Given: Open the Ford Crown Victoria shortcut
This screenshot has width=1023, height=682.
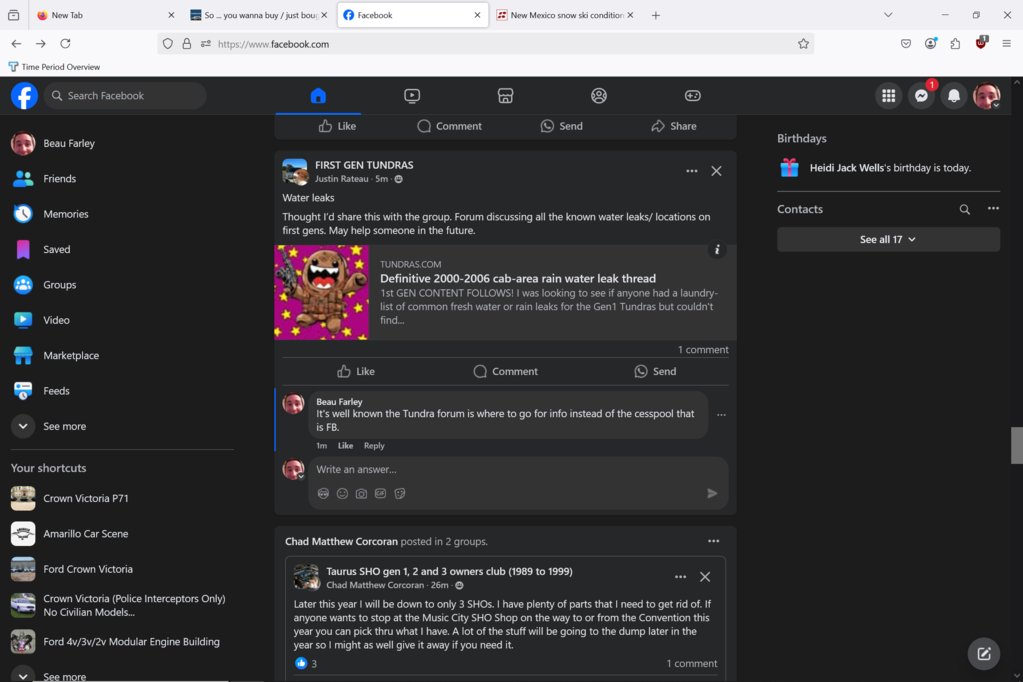Looking at the screenshot, I should tap(122, 569).
